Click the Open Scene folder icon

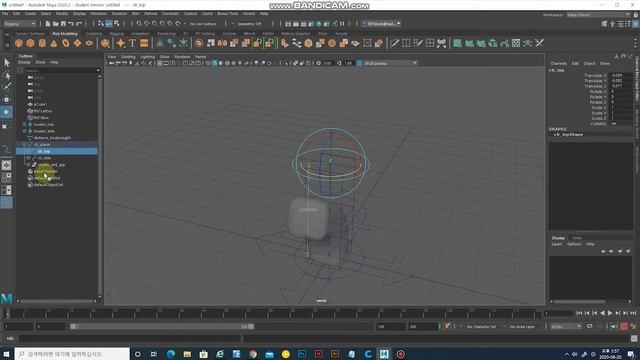[x=56, y=24]
